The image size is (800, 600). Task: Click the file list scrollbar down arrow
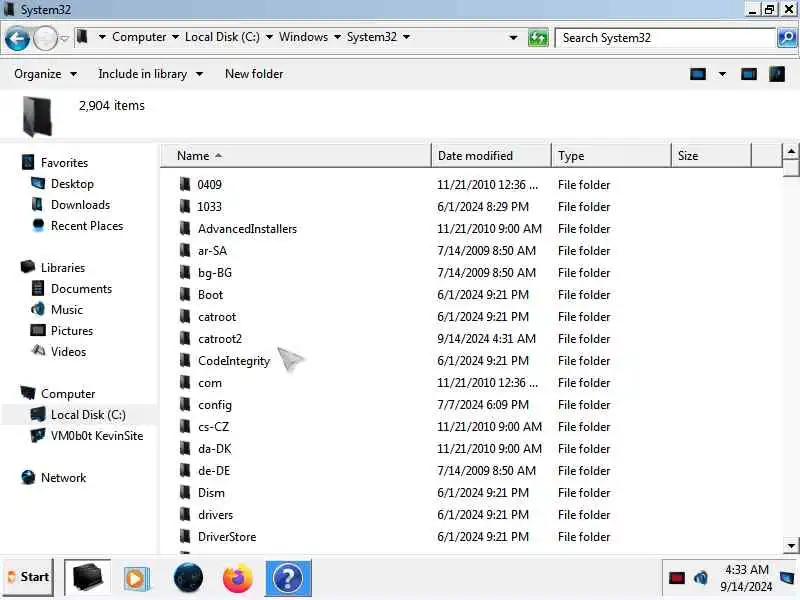(791, 545)
